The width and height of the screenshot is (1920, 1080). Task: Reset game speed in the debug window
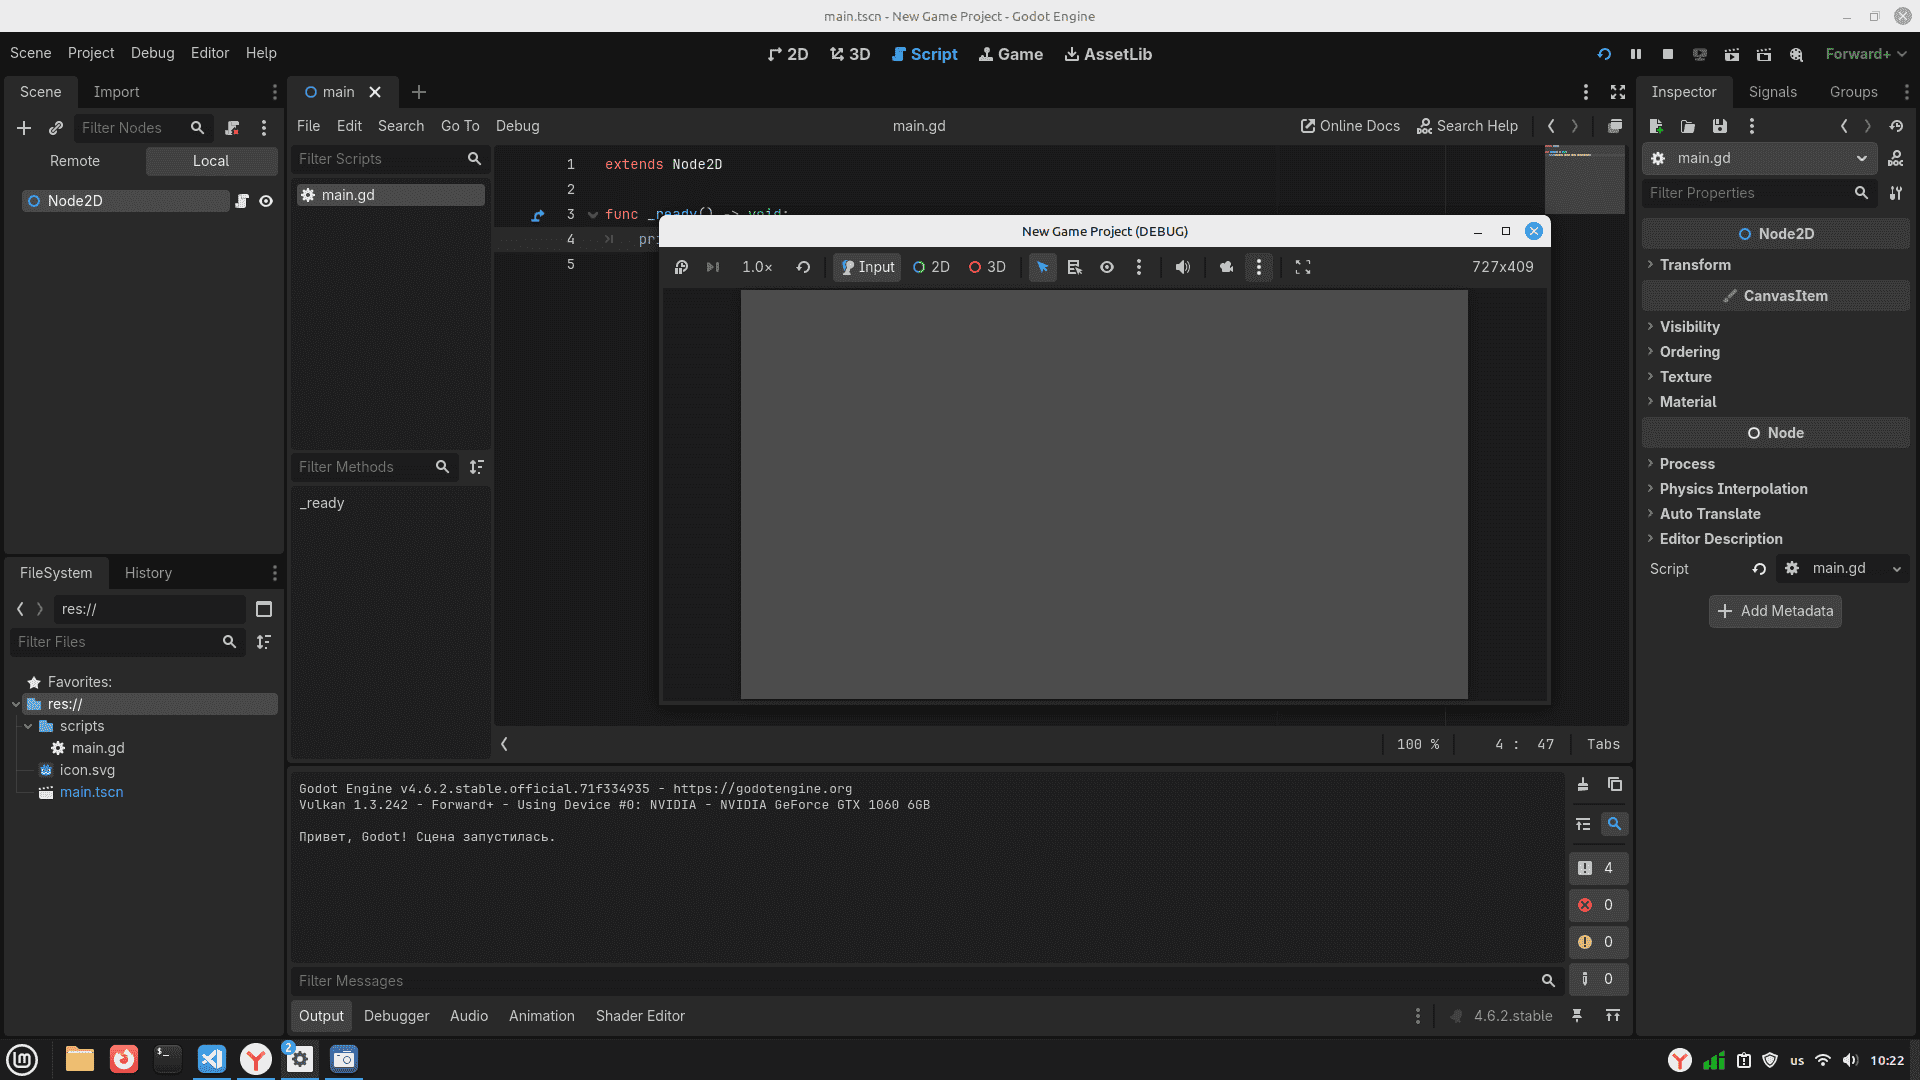point(803,267)
